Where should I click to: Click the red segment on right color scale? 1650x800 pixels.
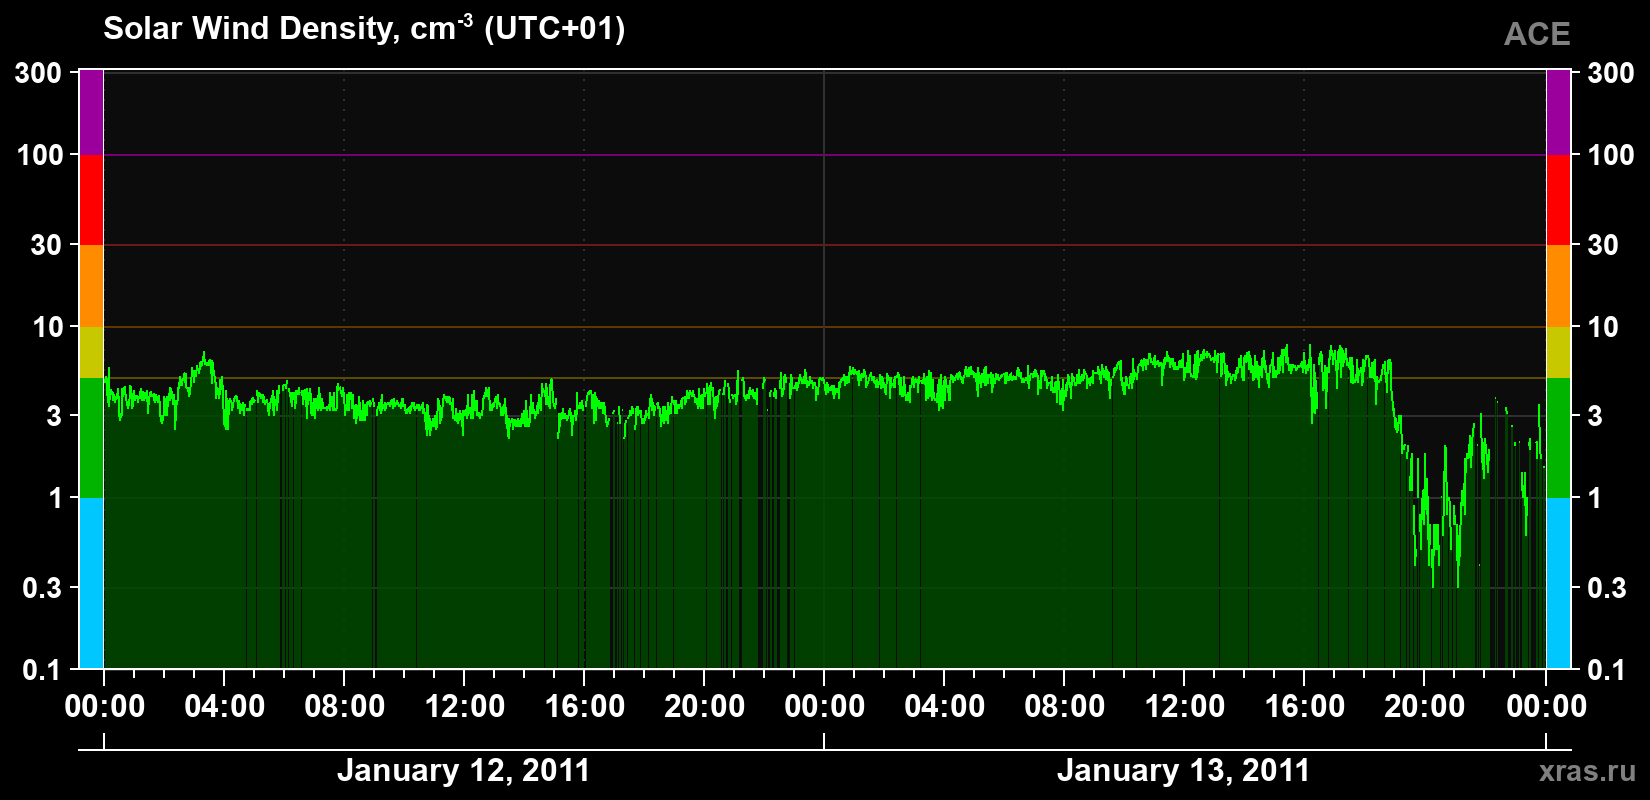(1558, 200)
